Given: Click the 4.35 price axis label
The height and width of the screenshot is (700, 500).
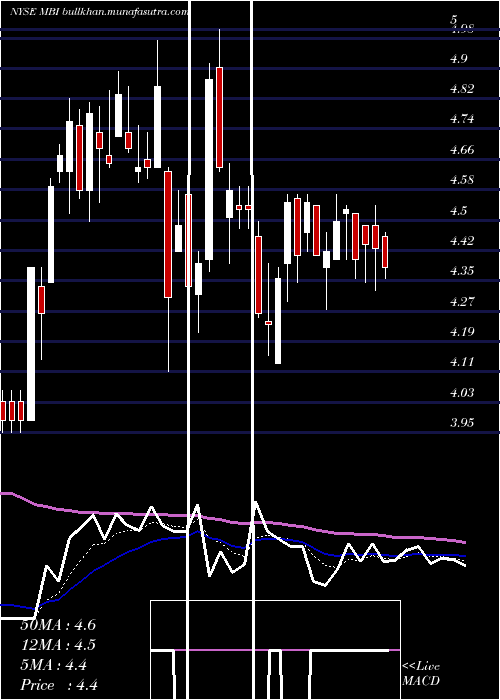Looking at the screenshot, I should coord(462,271).
